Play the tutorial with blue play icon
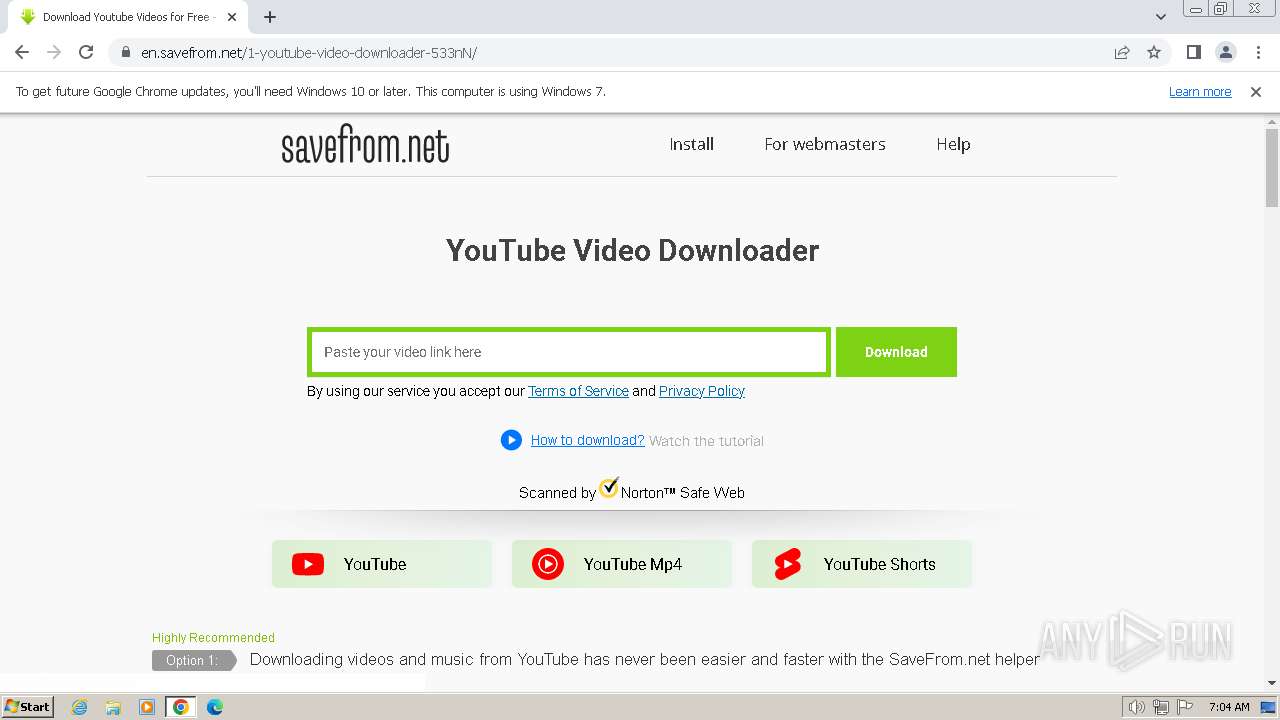1280x720 pixels. click(511, 440)
